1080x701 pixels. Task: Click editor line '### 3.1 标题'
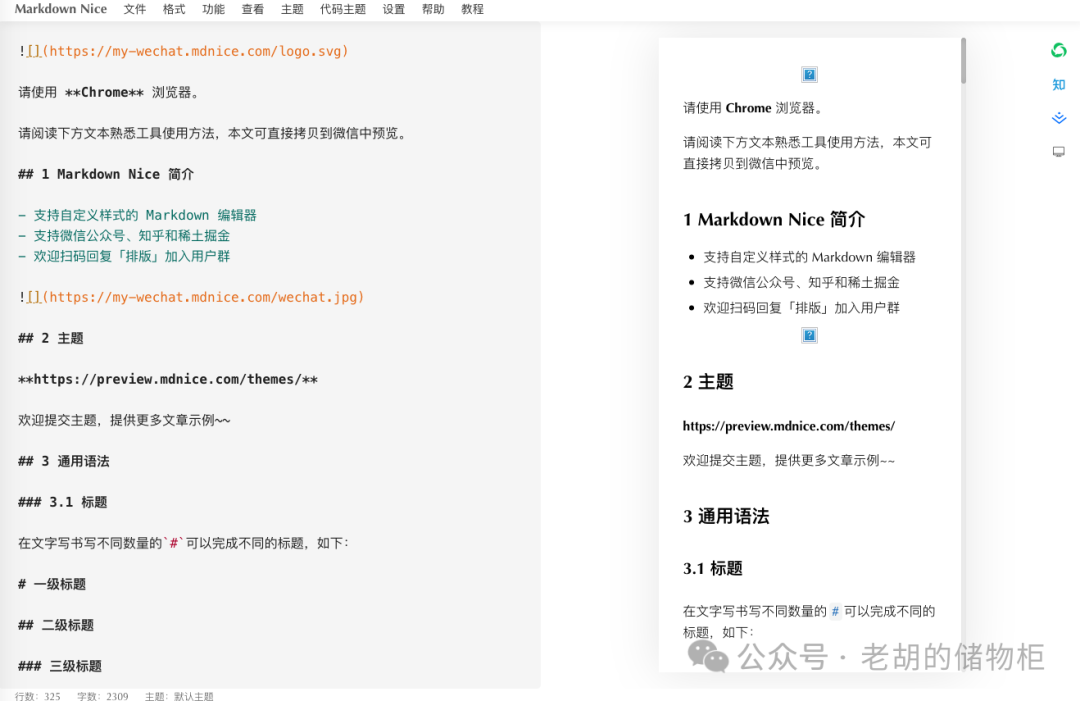coord(63,502)
